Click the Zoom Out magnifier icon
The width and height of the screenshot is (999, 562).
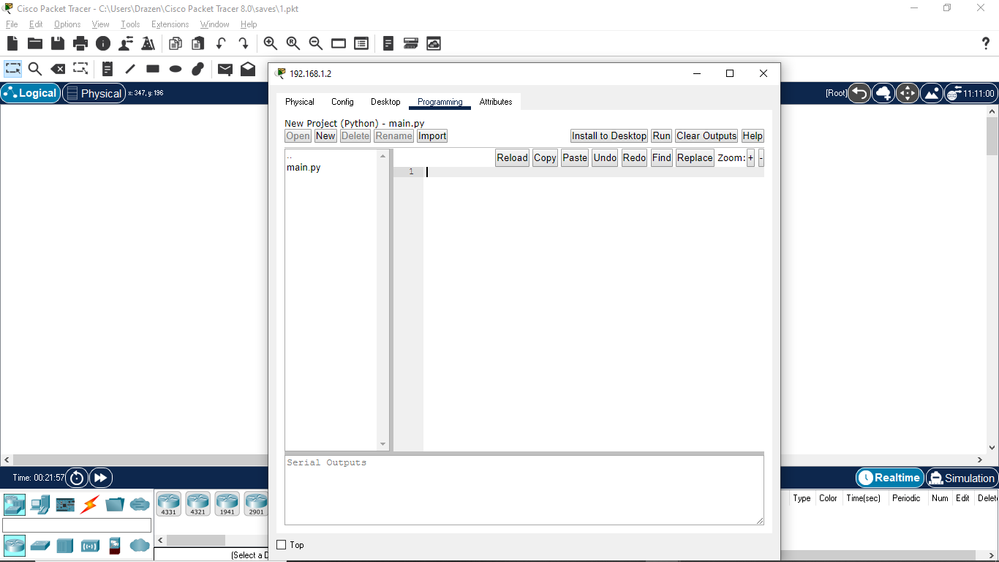pyautogui.click(x=315, y=43)
